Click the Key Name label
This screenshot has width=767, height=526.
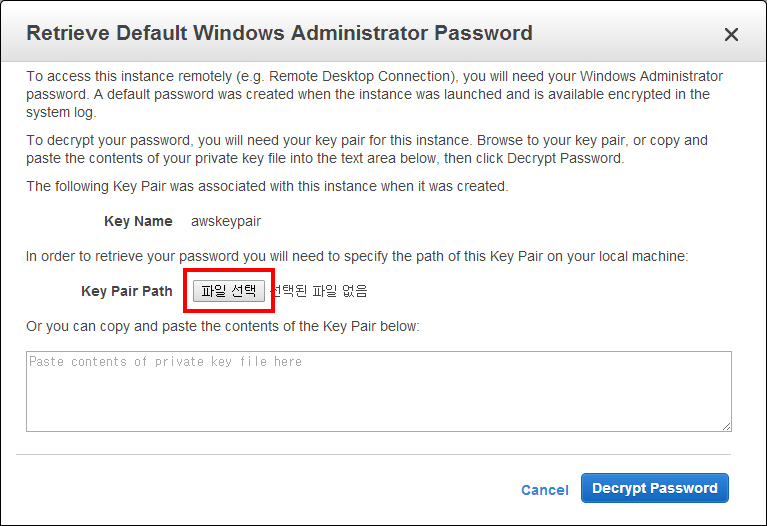pos(138,221)
